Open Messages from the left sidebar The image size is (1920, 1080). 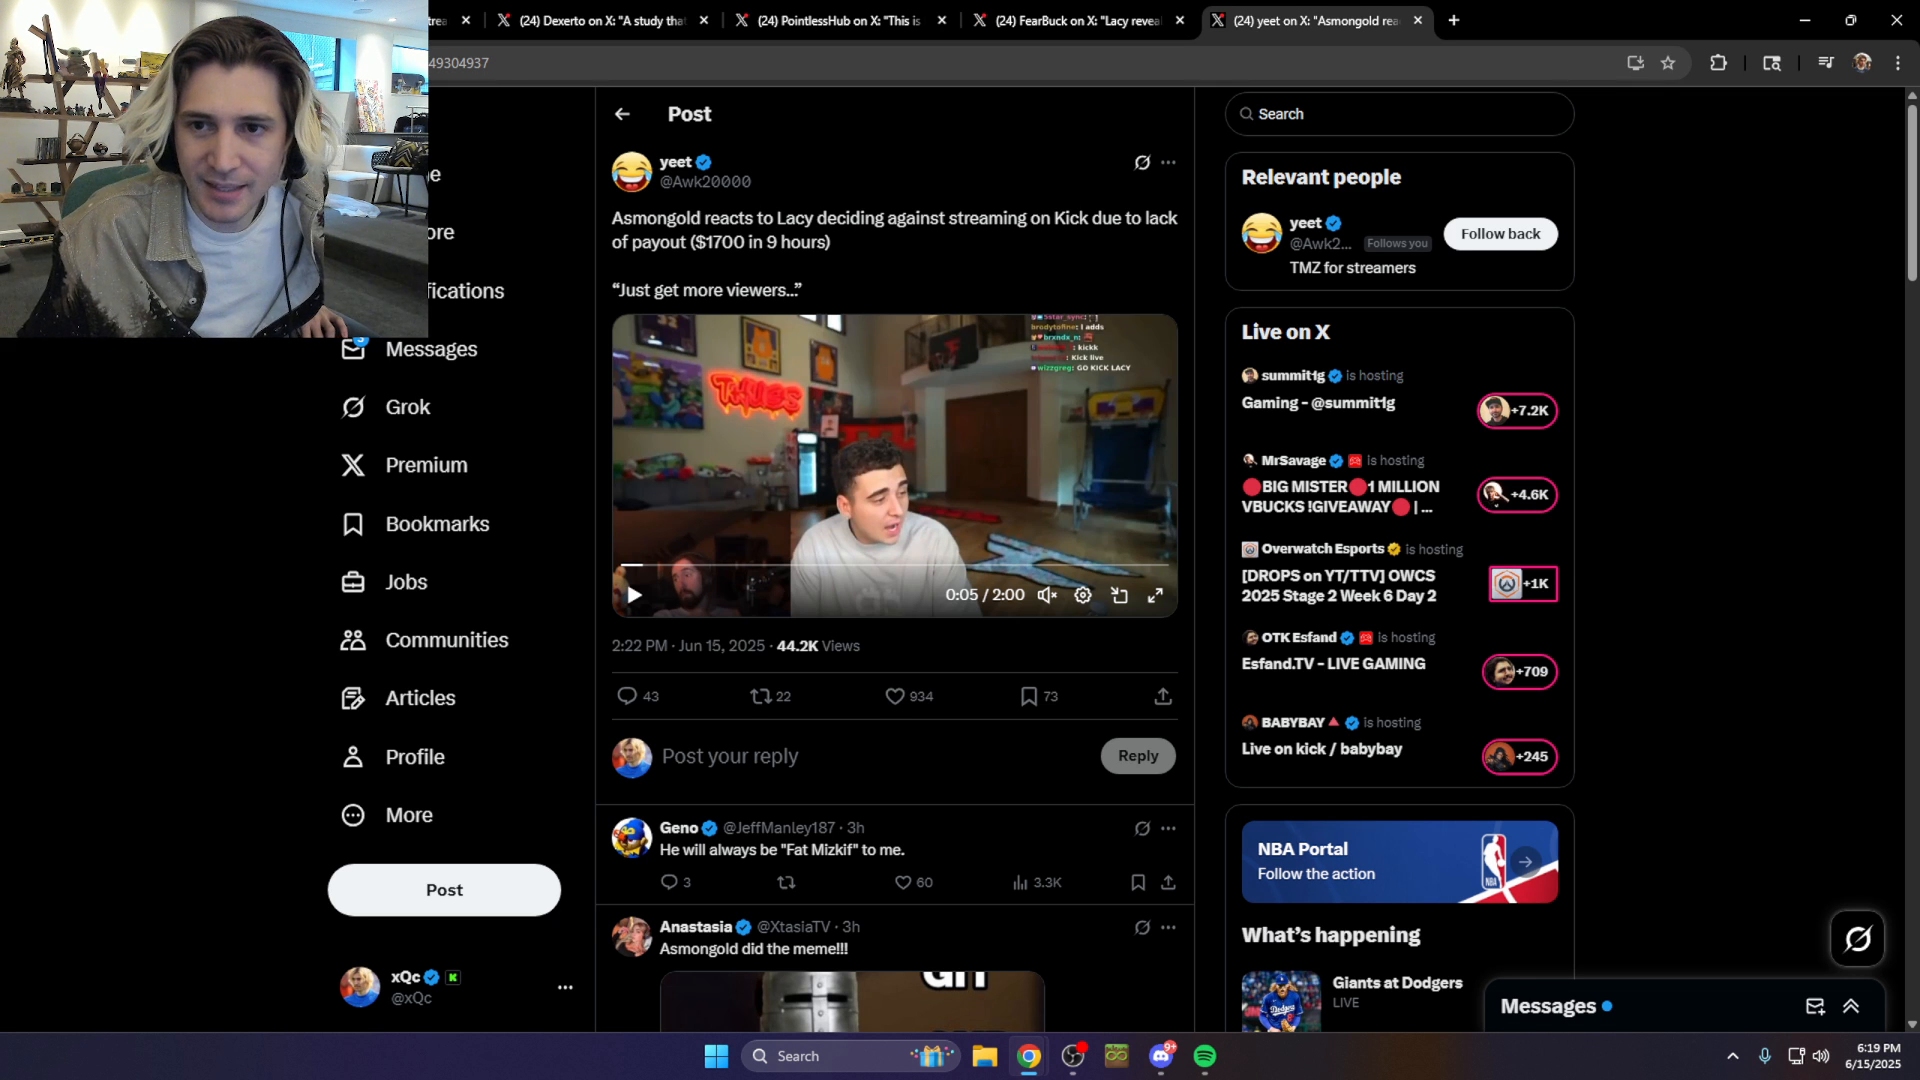[x=430, y=349]
